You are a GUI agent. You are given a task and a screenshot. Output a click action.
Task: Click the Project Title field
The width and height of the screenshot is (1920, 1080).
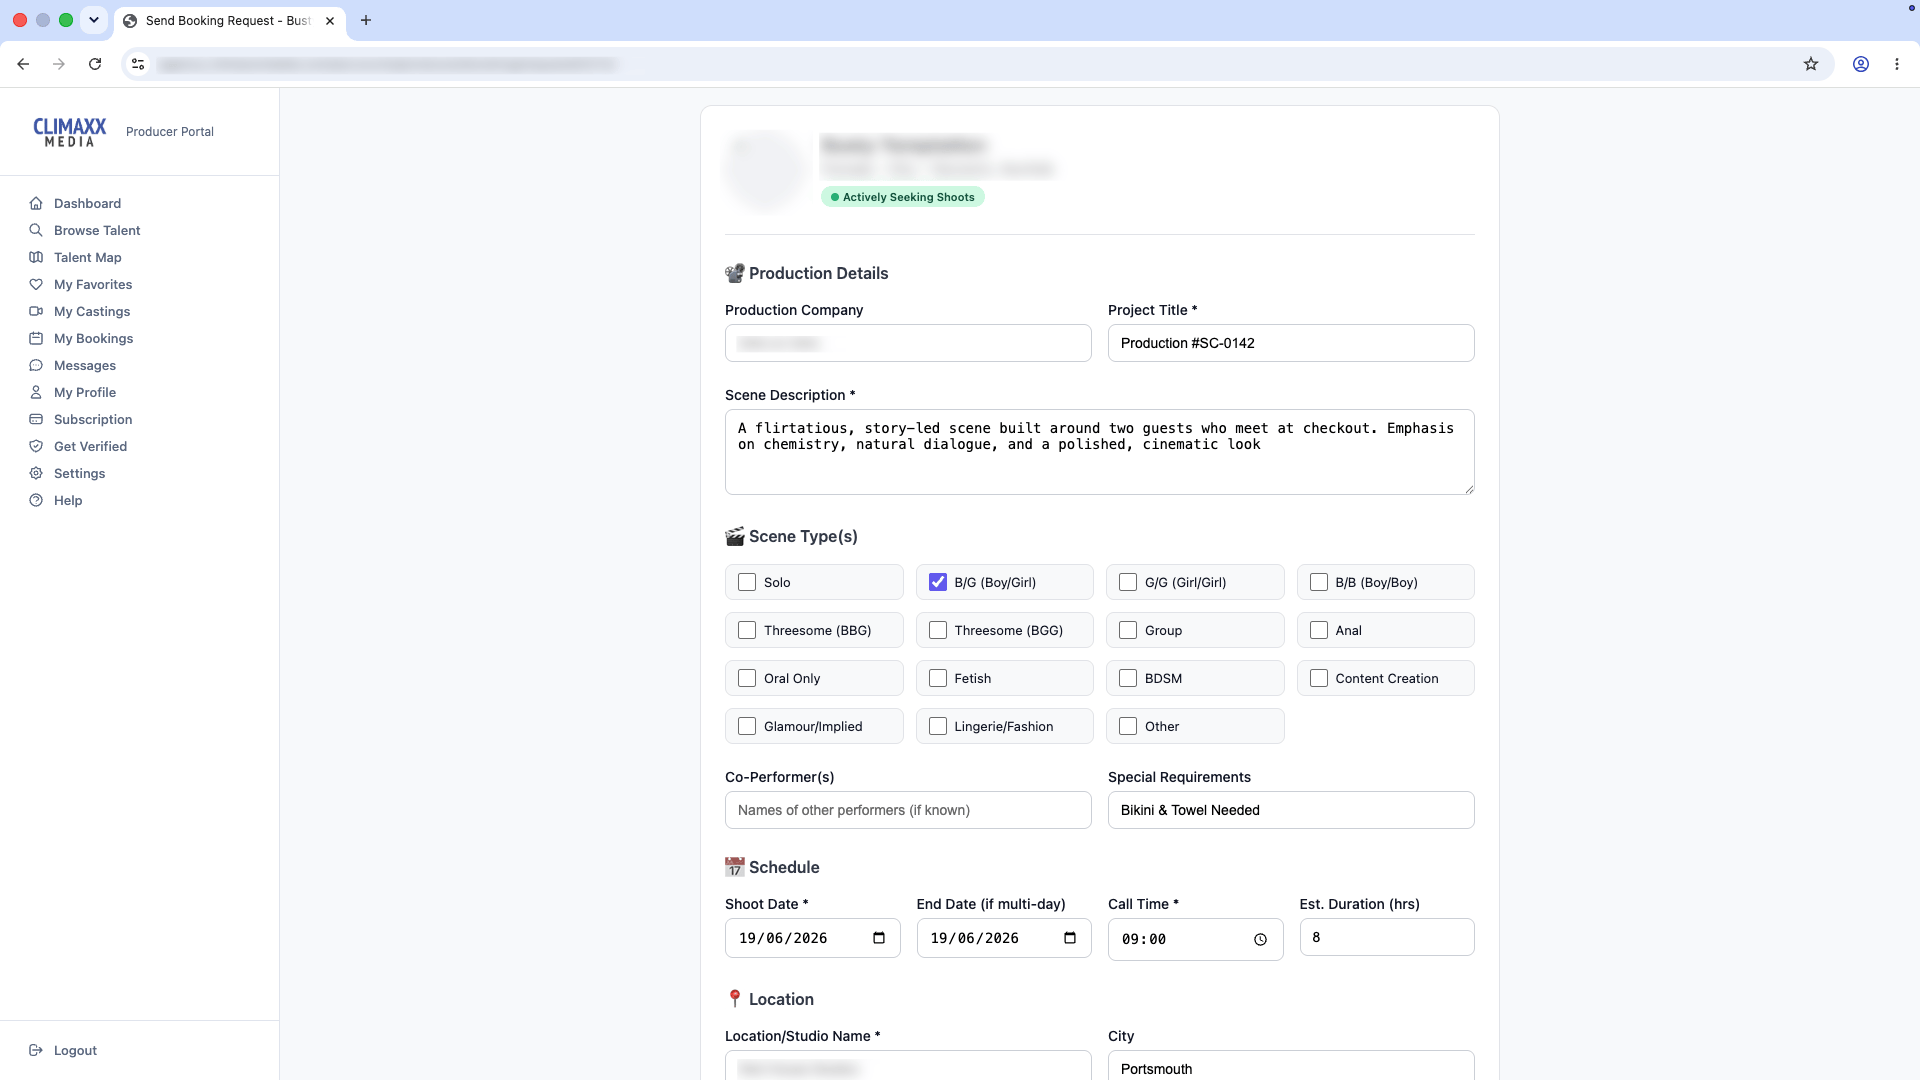coord(1291,343)
